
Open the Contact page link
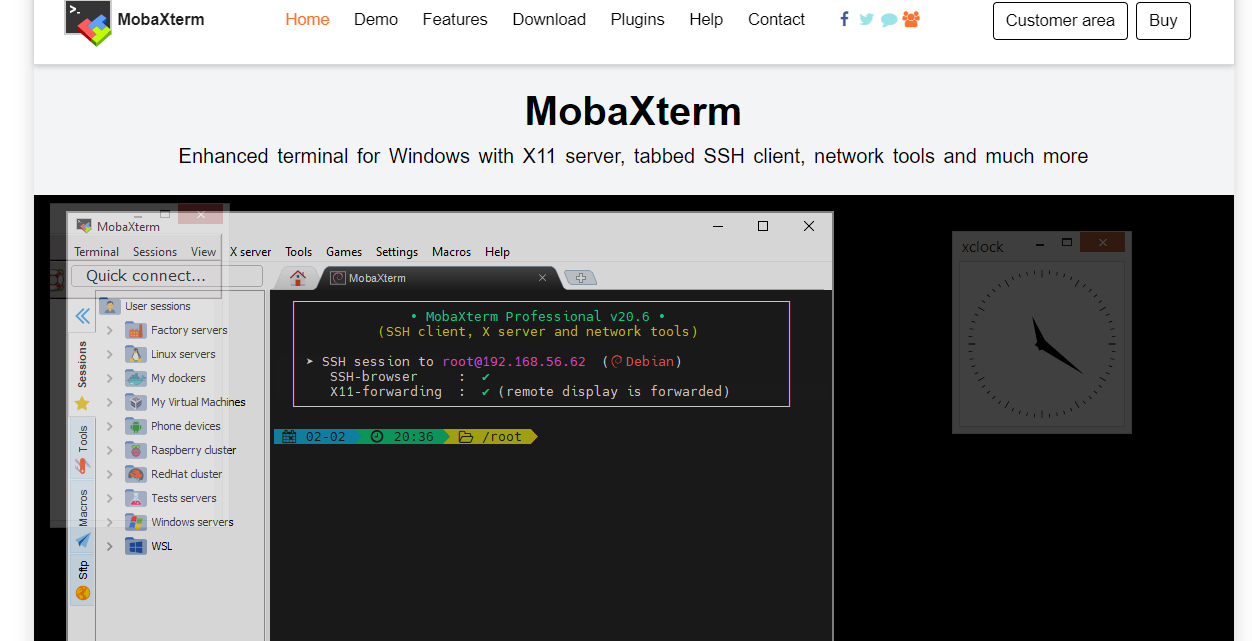pyautogui.click(x=776, y=19)
